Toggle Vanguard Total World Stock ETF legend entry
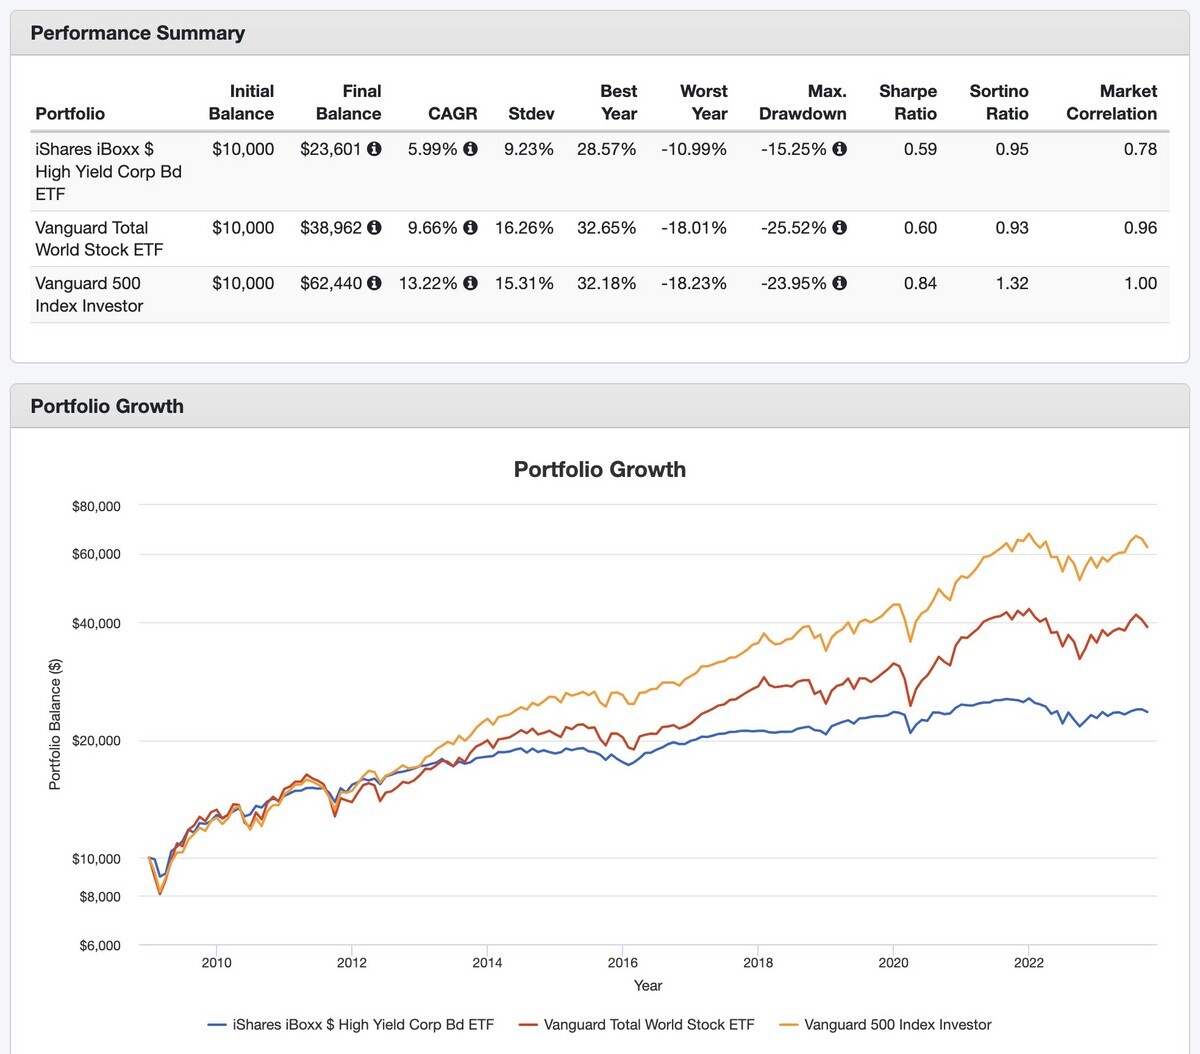 tap(636, 1025)
